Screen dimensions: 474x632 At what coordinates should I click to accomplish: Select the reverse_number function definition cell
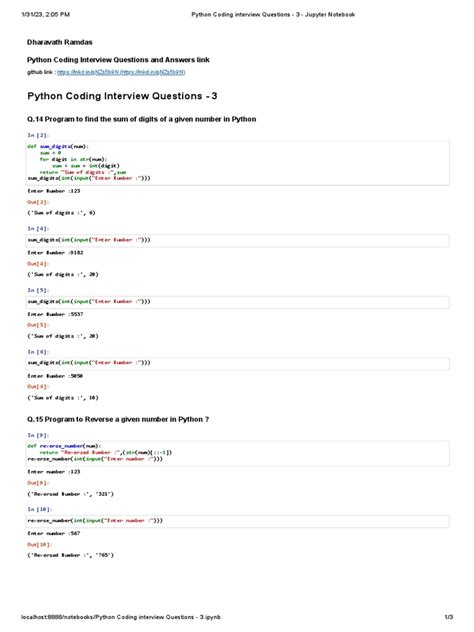(238, 453)
